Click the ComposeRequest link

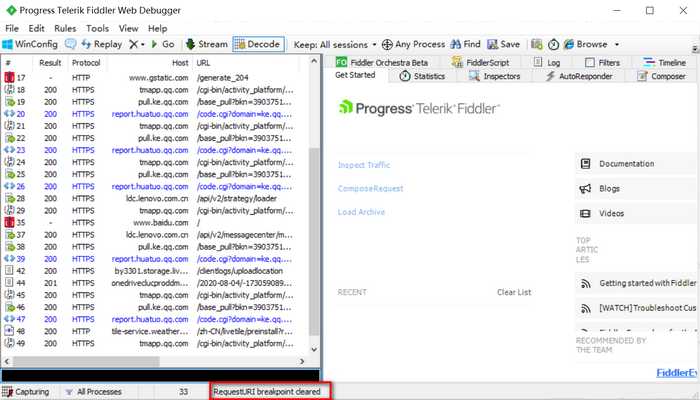pos(370,188)
